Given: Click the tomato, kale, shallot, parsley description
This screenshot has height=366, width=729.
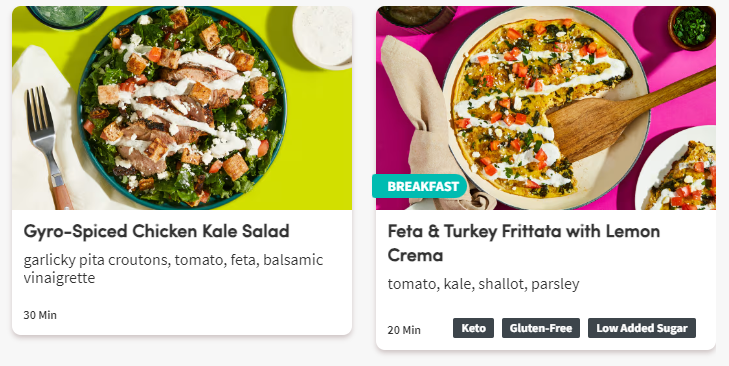Looking at the screenshot, I should coord(484,284).
